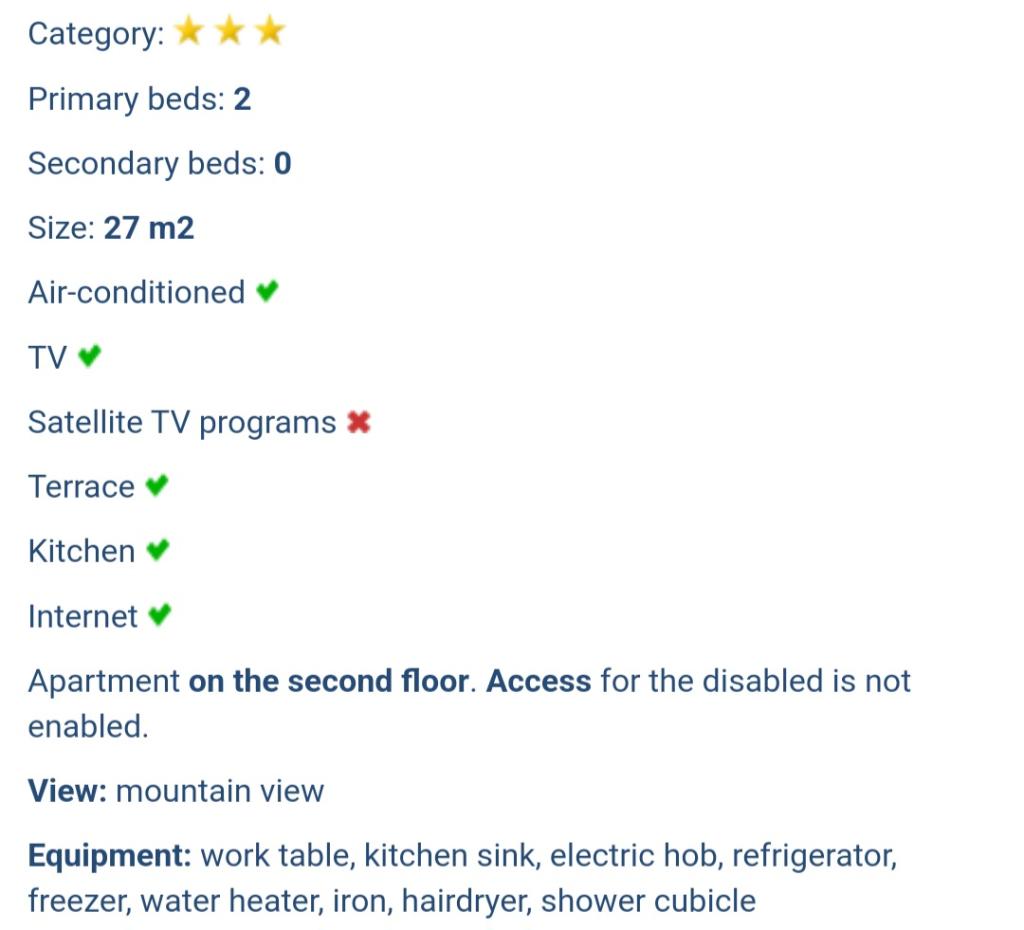Image resolution: width=1024 pixels, height=930 pixels.
Task: Click the green check next to Internet
Action: coord(159,615)
